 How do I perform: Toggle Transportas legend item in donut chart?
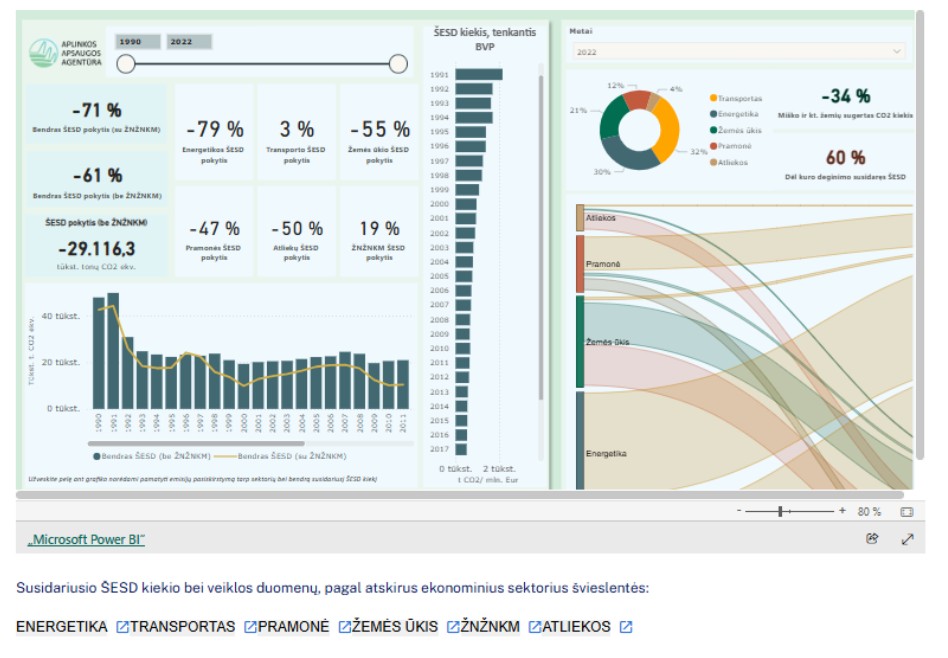(x=736, y=98)
